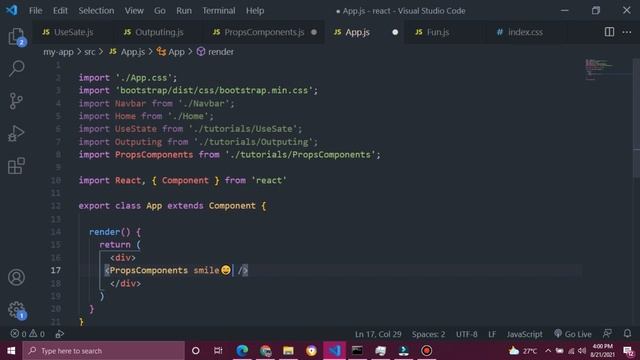Image resolution: width=640 pixels, height=360 pixels.
Task: Open the notifications bell in status bar
Action: [x=627, y=334]
